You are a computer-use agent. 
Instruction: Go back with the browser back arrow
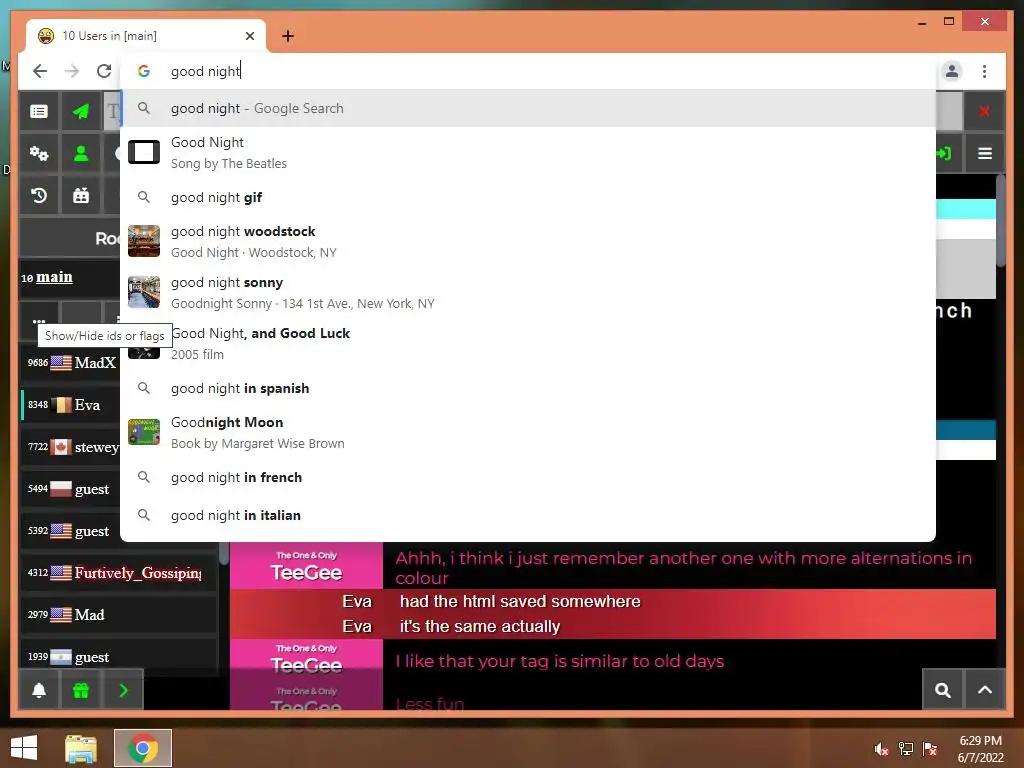(x=40, y=71)
